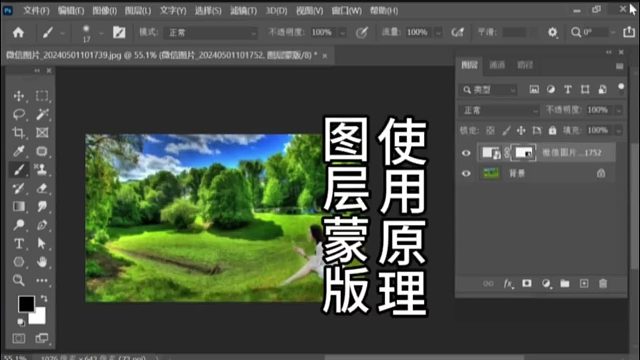Open the layer opacity dropdown arrow
The width and height of the screenshot is (640, 360).
pyautogui.click(x=619, y=110)
